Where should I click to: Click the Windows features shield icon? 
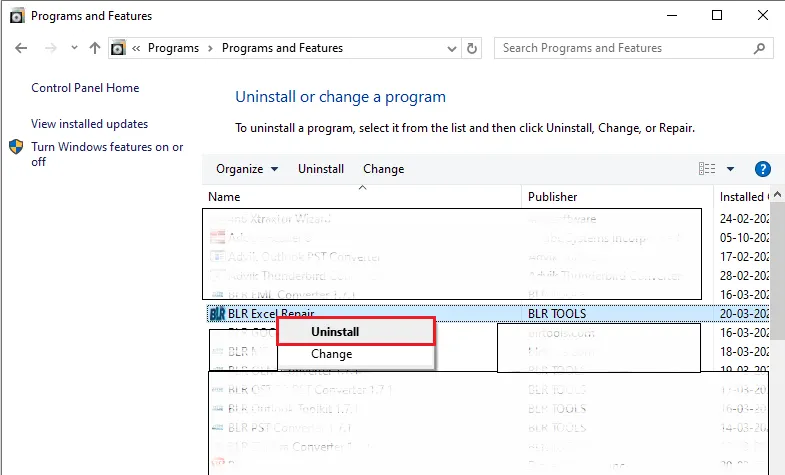[x=16, y=147]
